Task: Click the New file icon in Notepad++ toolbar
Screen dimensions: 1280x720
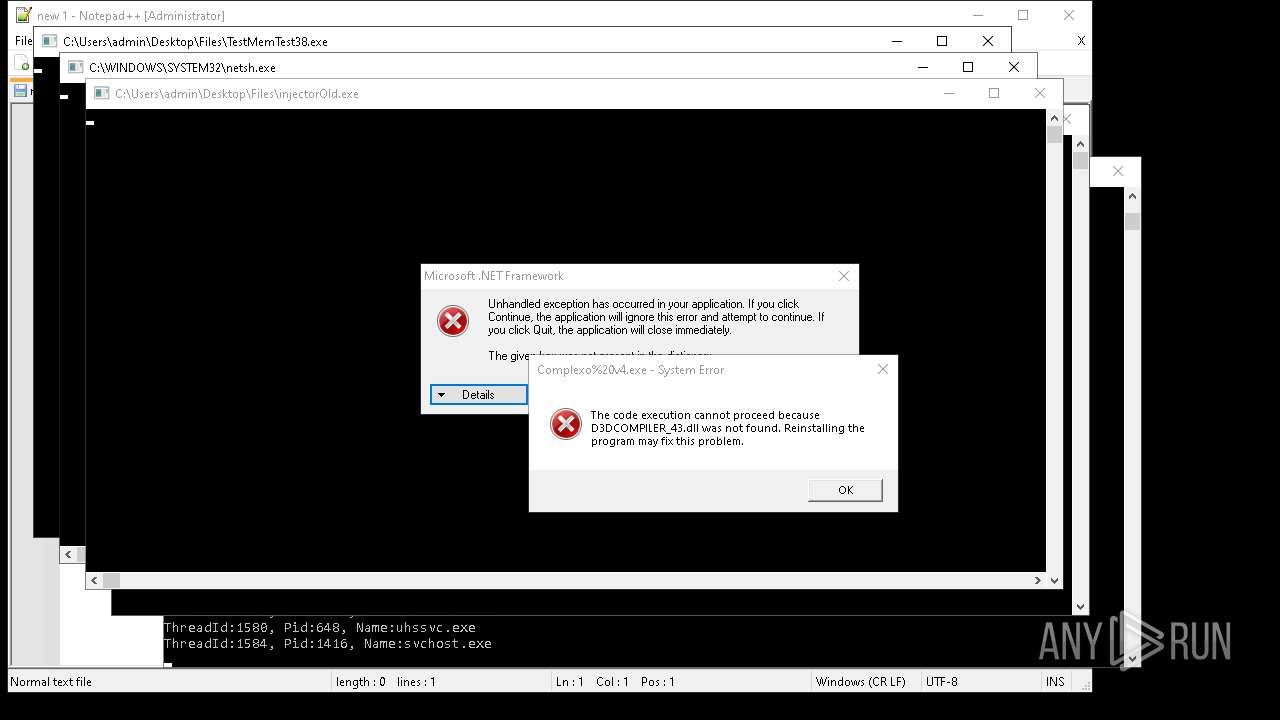Action: (x=23, y=63)
